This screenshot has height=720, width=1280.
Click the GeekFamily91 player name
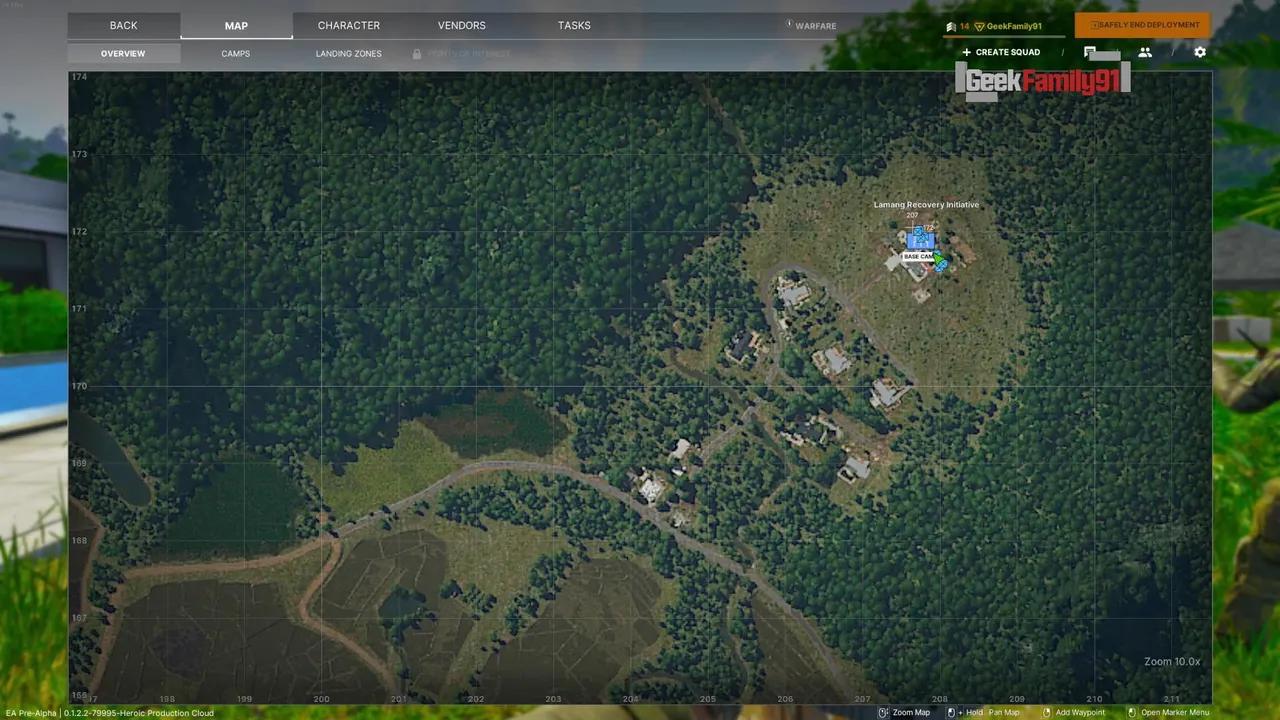click(1014, 26)
